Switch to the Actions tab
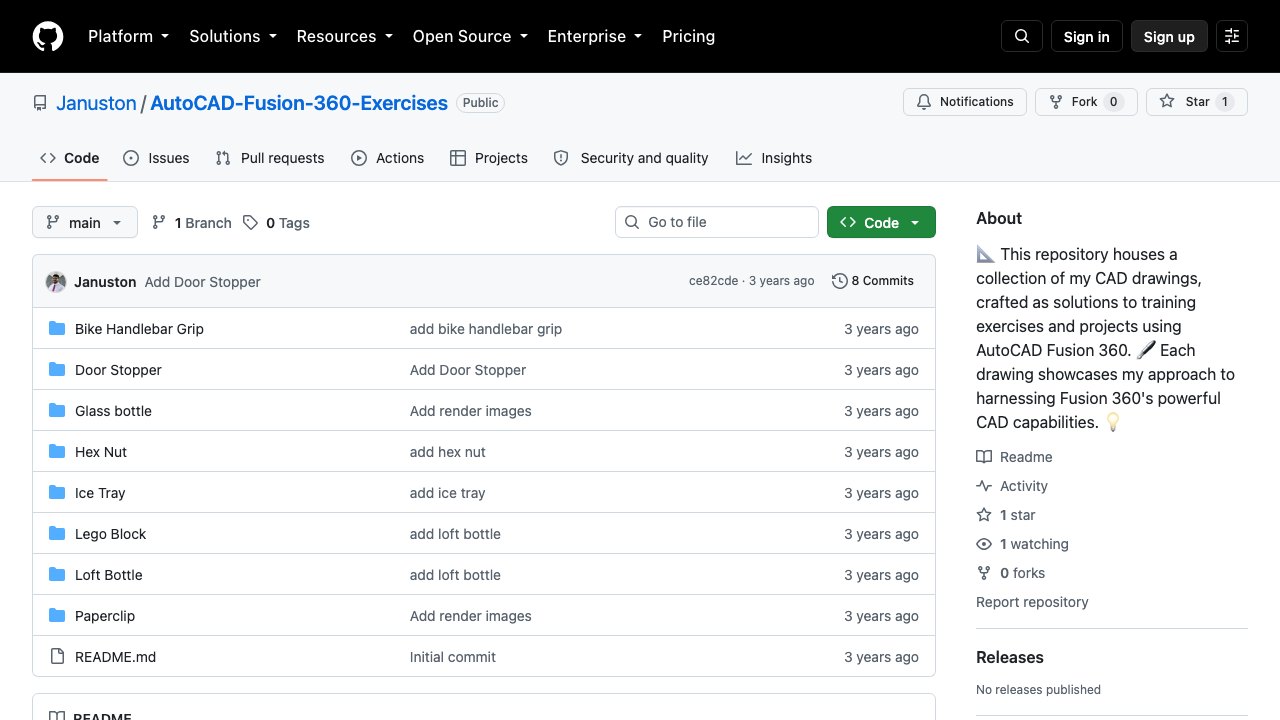Viewport: 1280px width, 720px height. coord(388,158)
